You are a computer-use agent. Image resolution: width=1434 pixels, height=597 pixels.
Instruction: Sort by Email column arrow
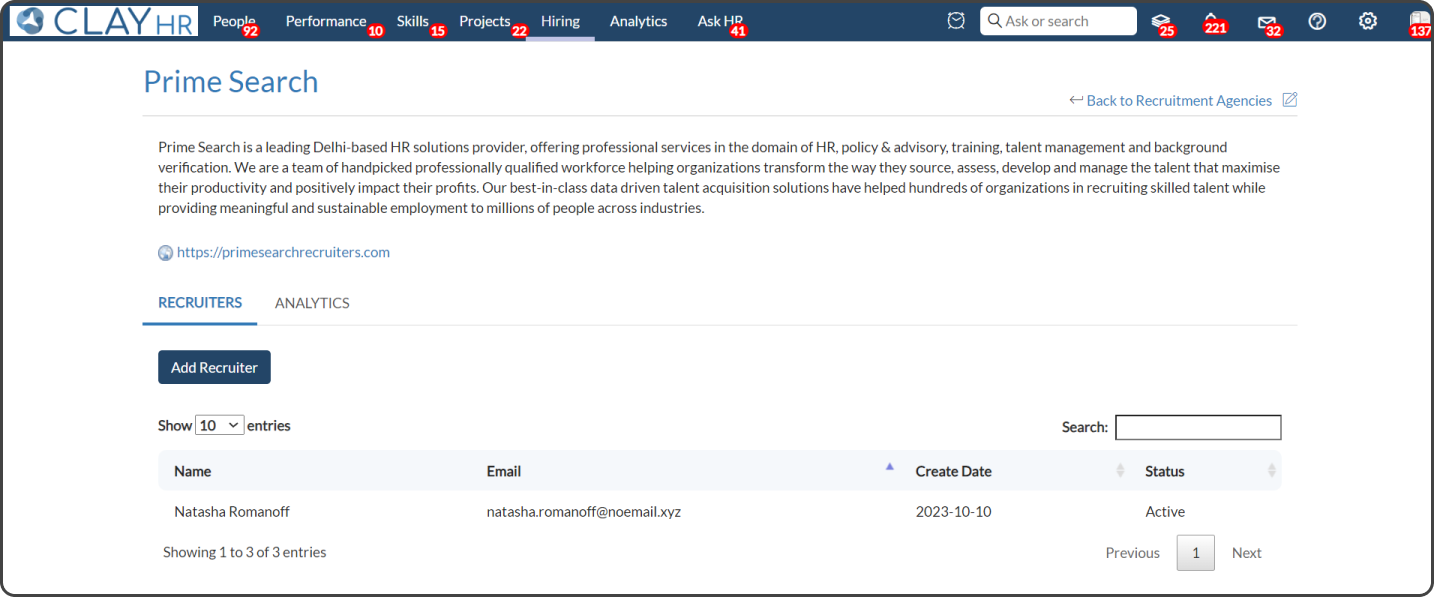[x=889, y=466]
